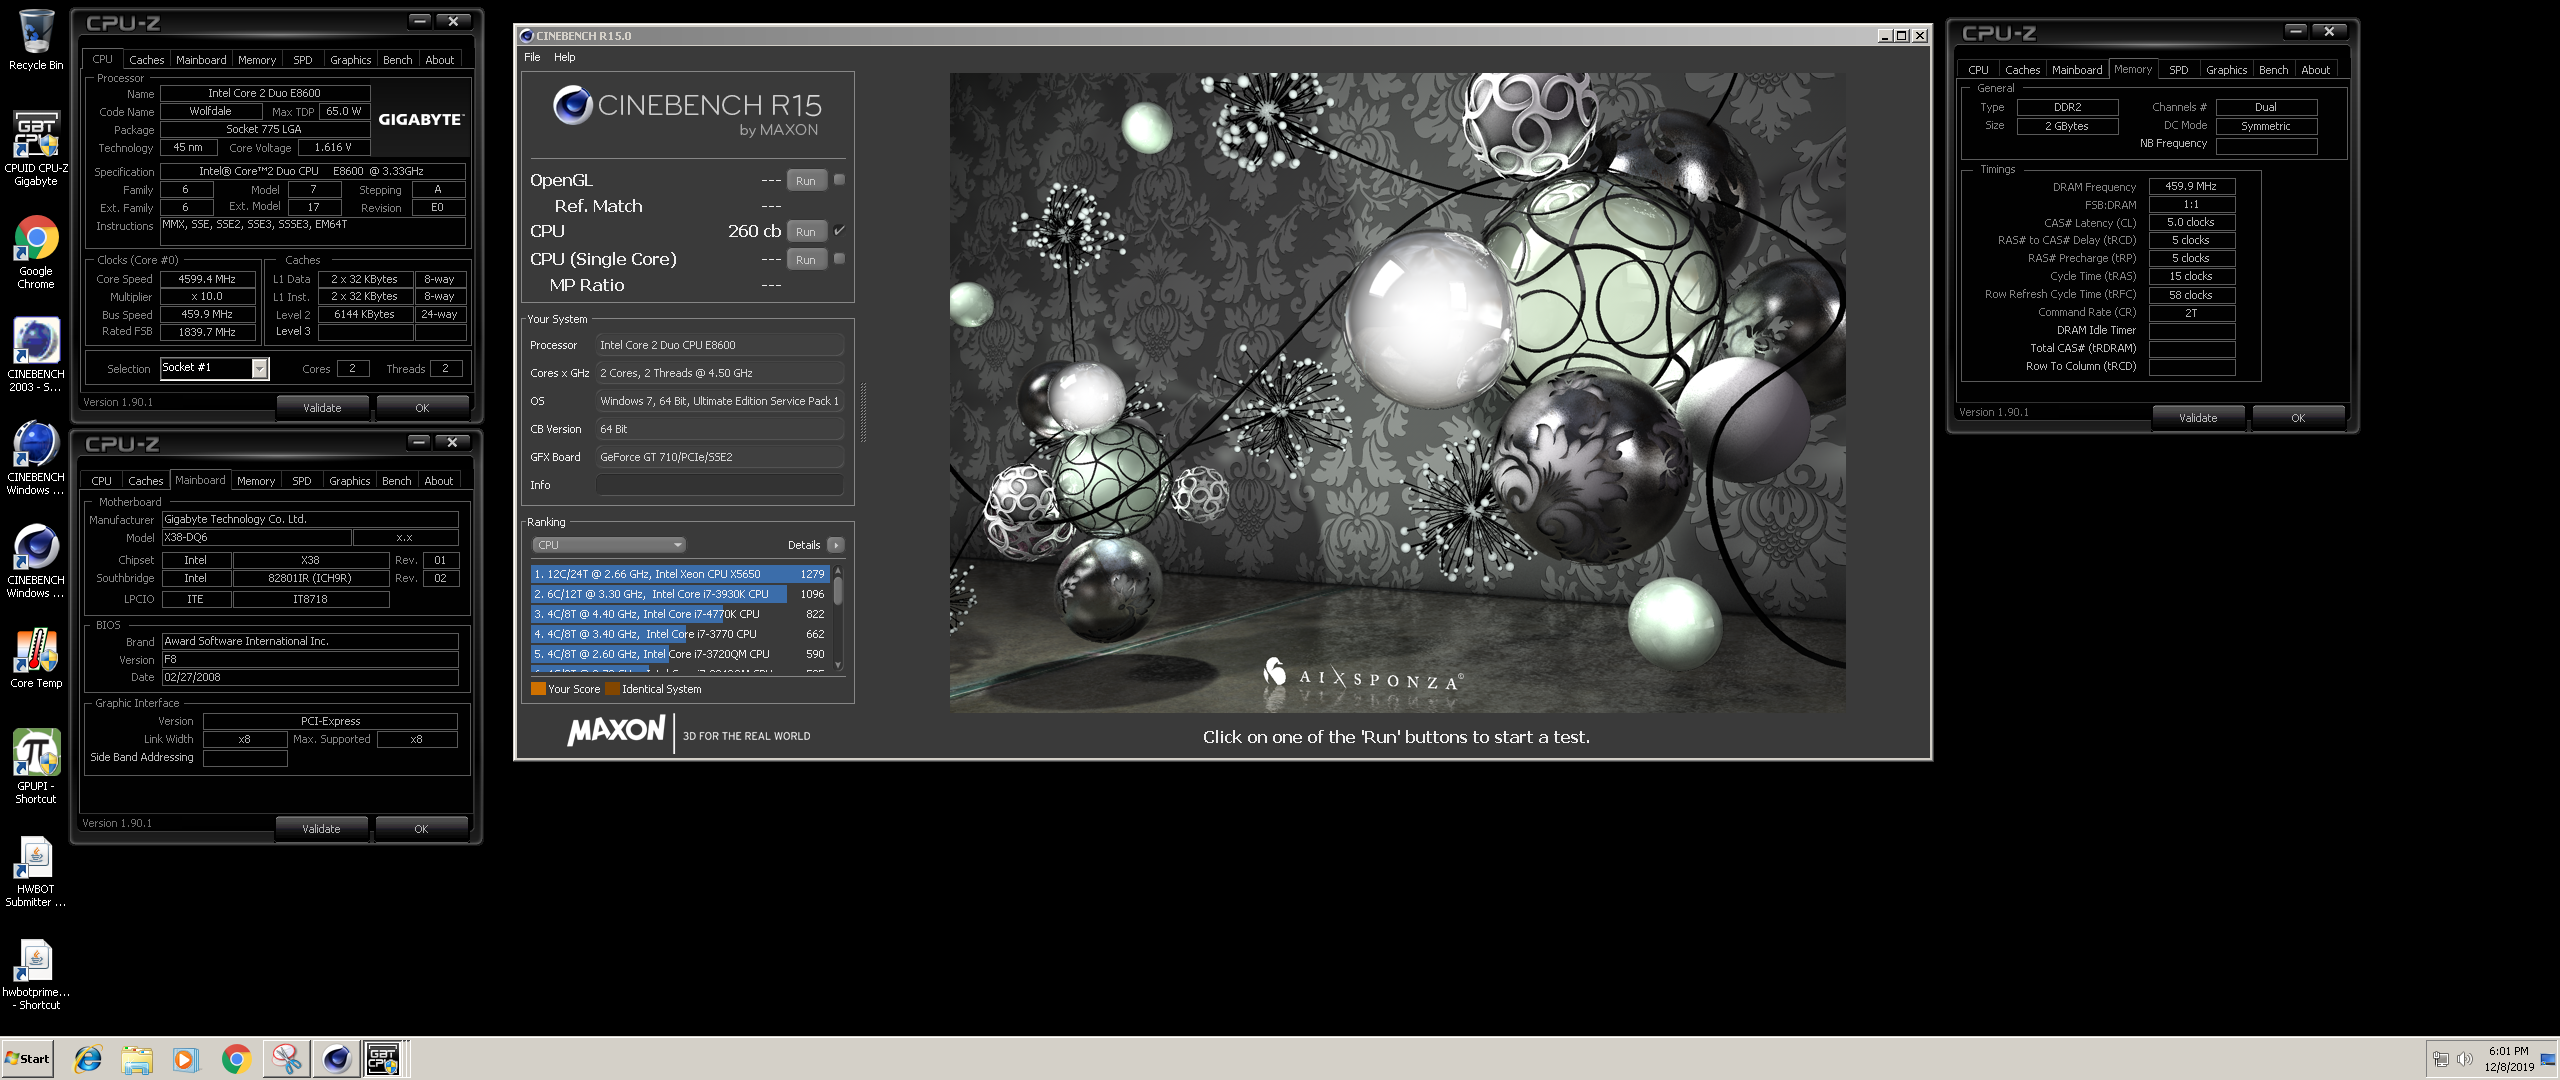Viewport: 2560px width, 1080px height.
Task: Open Graphics tab in top-left CPU-Z
Action: 350,60
